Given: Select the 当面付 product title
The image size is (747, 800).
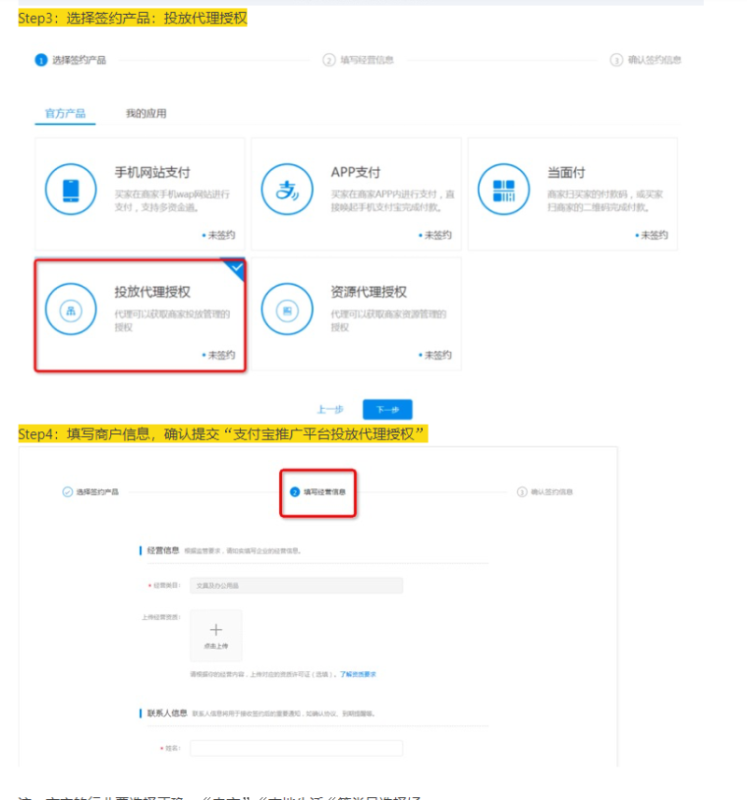Looking at the screenshot, I should coord(566,172).
